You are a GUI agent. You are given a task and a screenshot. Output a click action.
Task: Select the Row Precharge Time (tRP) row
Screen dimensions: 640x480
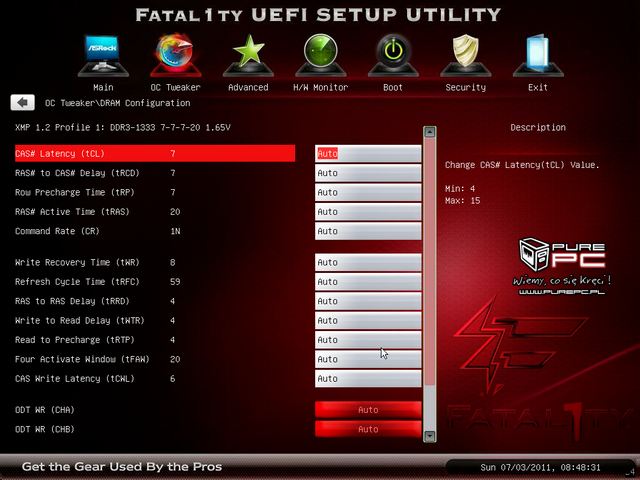pos(155,192)
